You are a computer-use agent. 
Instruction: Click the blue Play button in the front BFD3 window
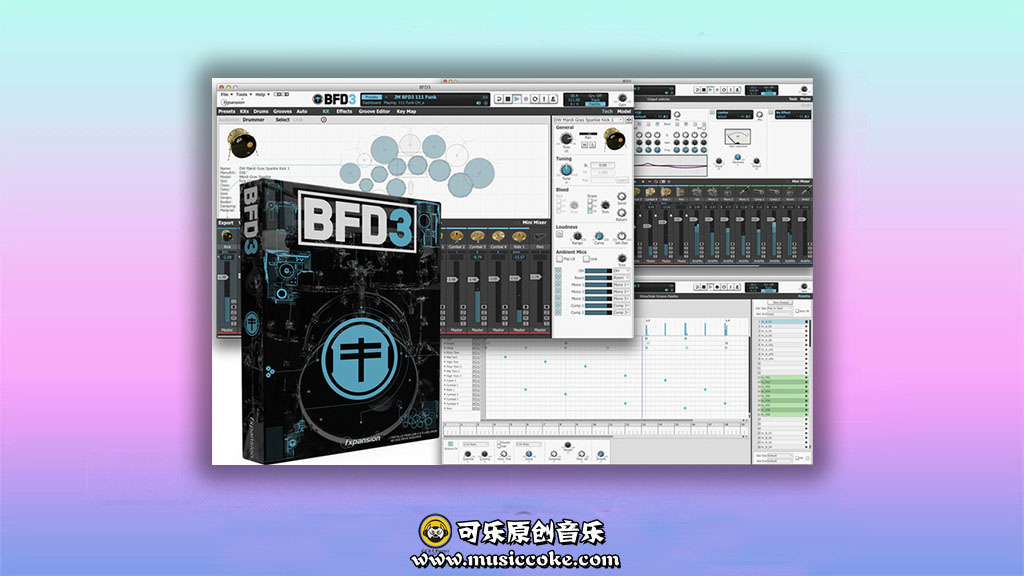click(x=517, y=99)
